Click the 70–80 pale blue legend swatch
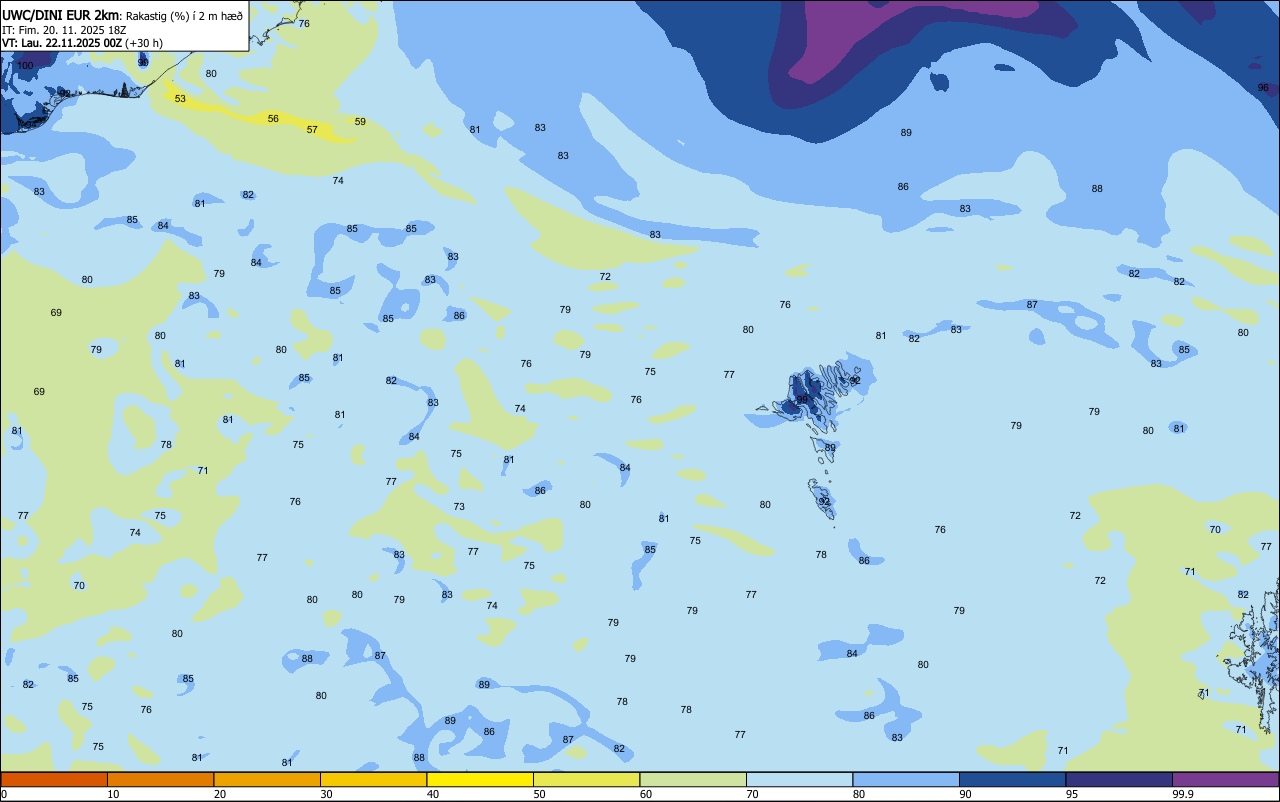The width and height of the screenshot is (1280, 802). [x=799, y=779]
